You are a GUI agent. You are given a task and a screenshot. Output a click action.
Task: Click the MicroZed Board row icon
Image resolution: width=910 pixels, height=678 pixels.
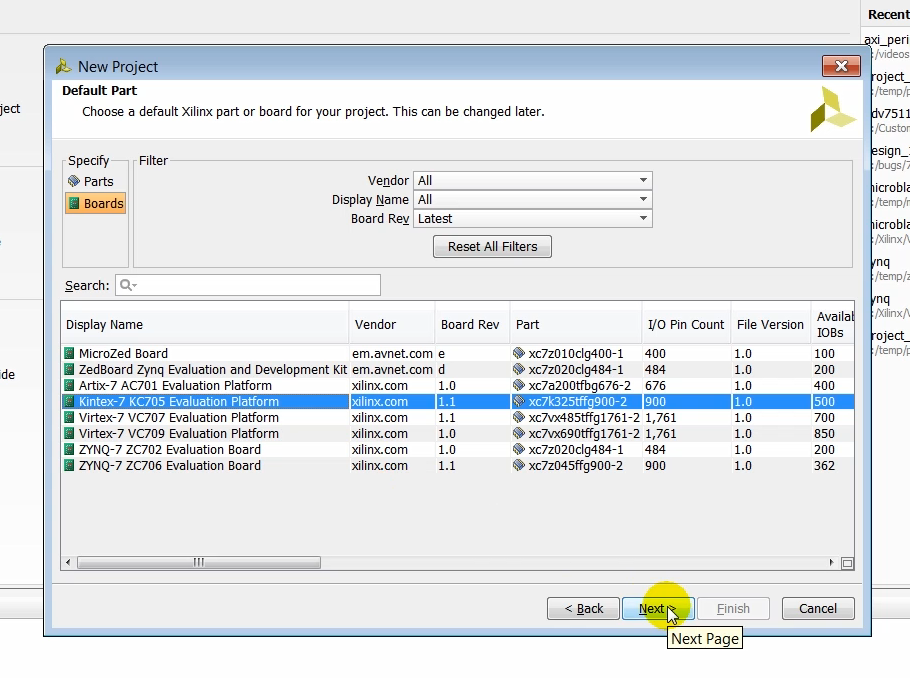(x=70, y=354)
